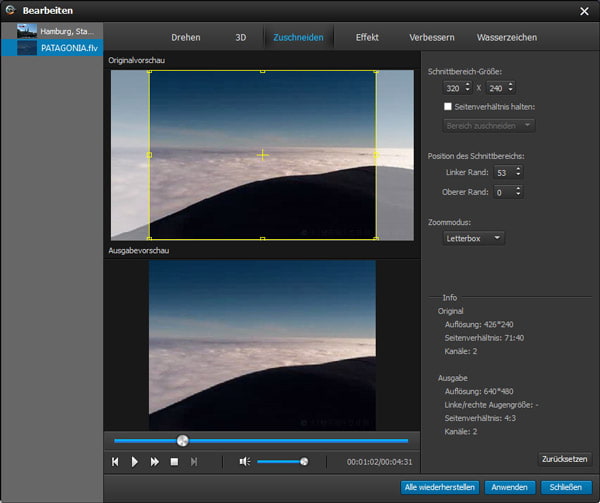
Task: Enable the Seitenverhältnis halten checkbox
Action: pos(448,106)
